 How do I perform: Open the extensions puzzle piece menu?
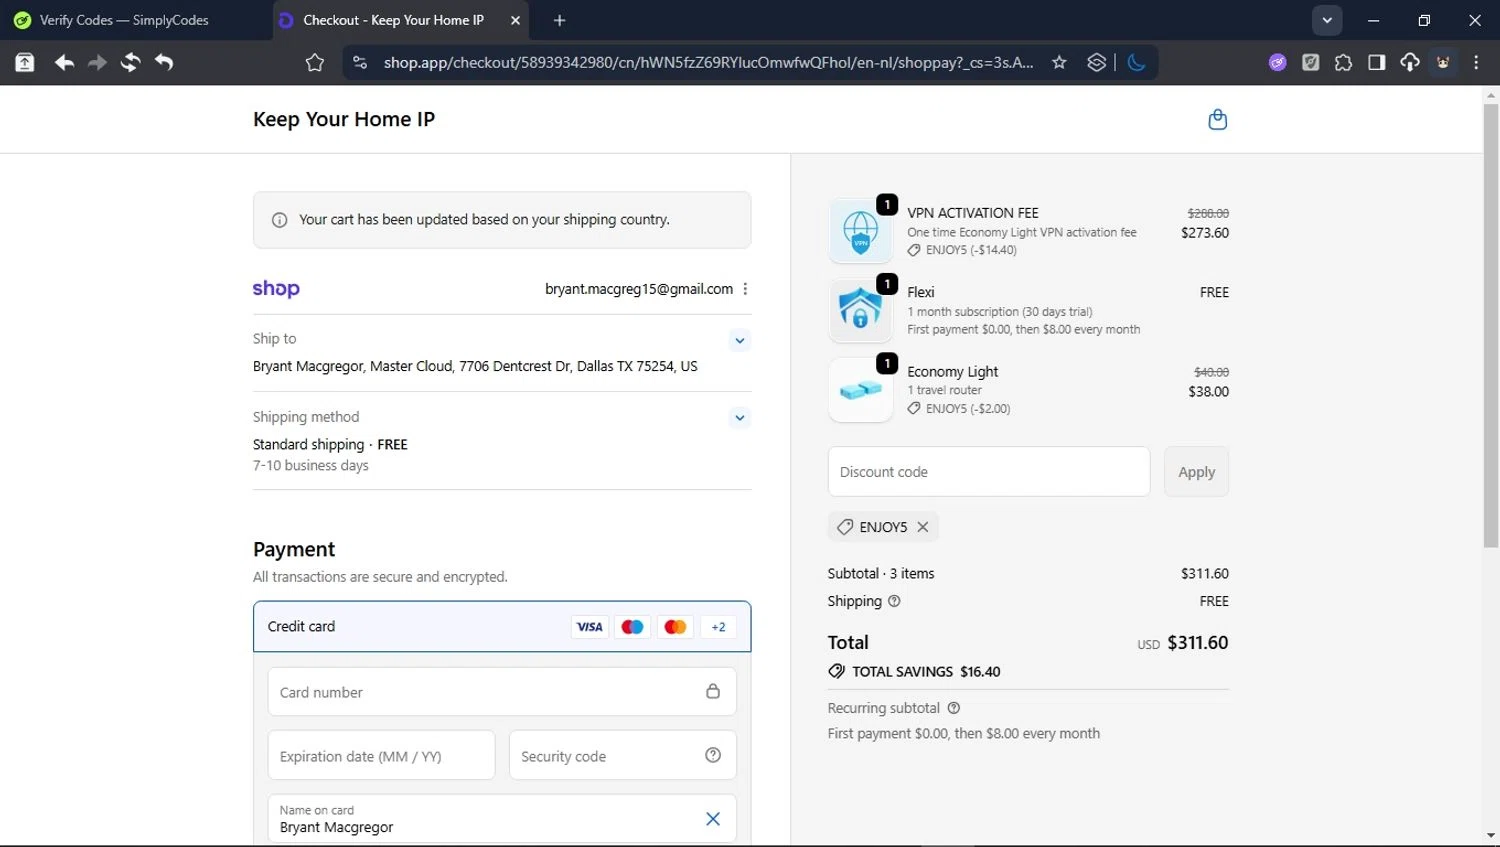[1343, 62]
